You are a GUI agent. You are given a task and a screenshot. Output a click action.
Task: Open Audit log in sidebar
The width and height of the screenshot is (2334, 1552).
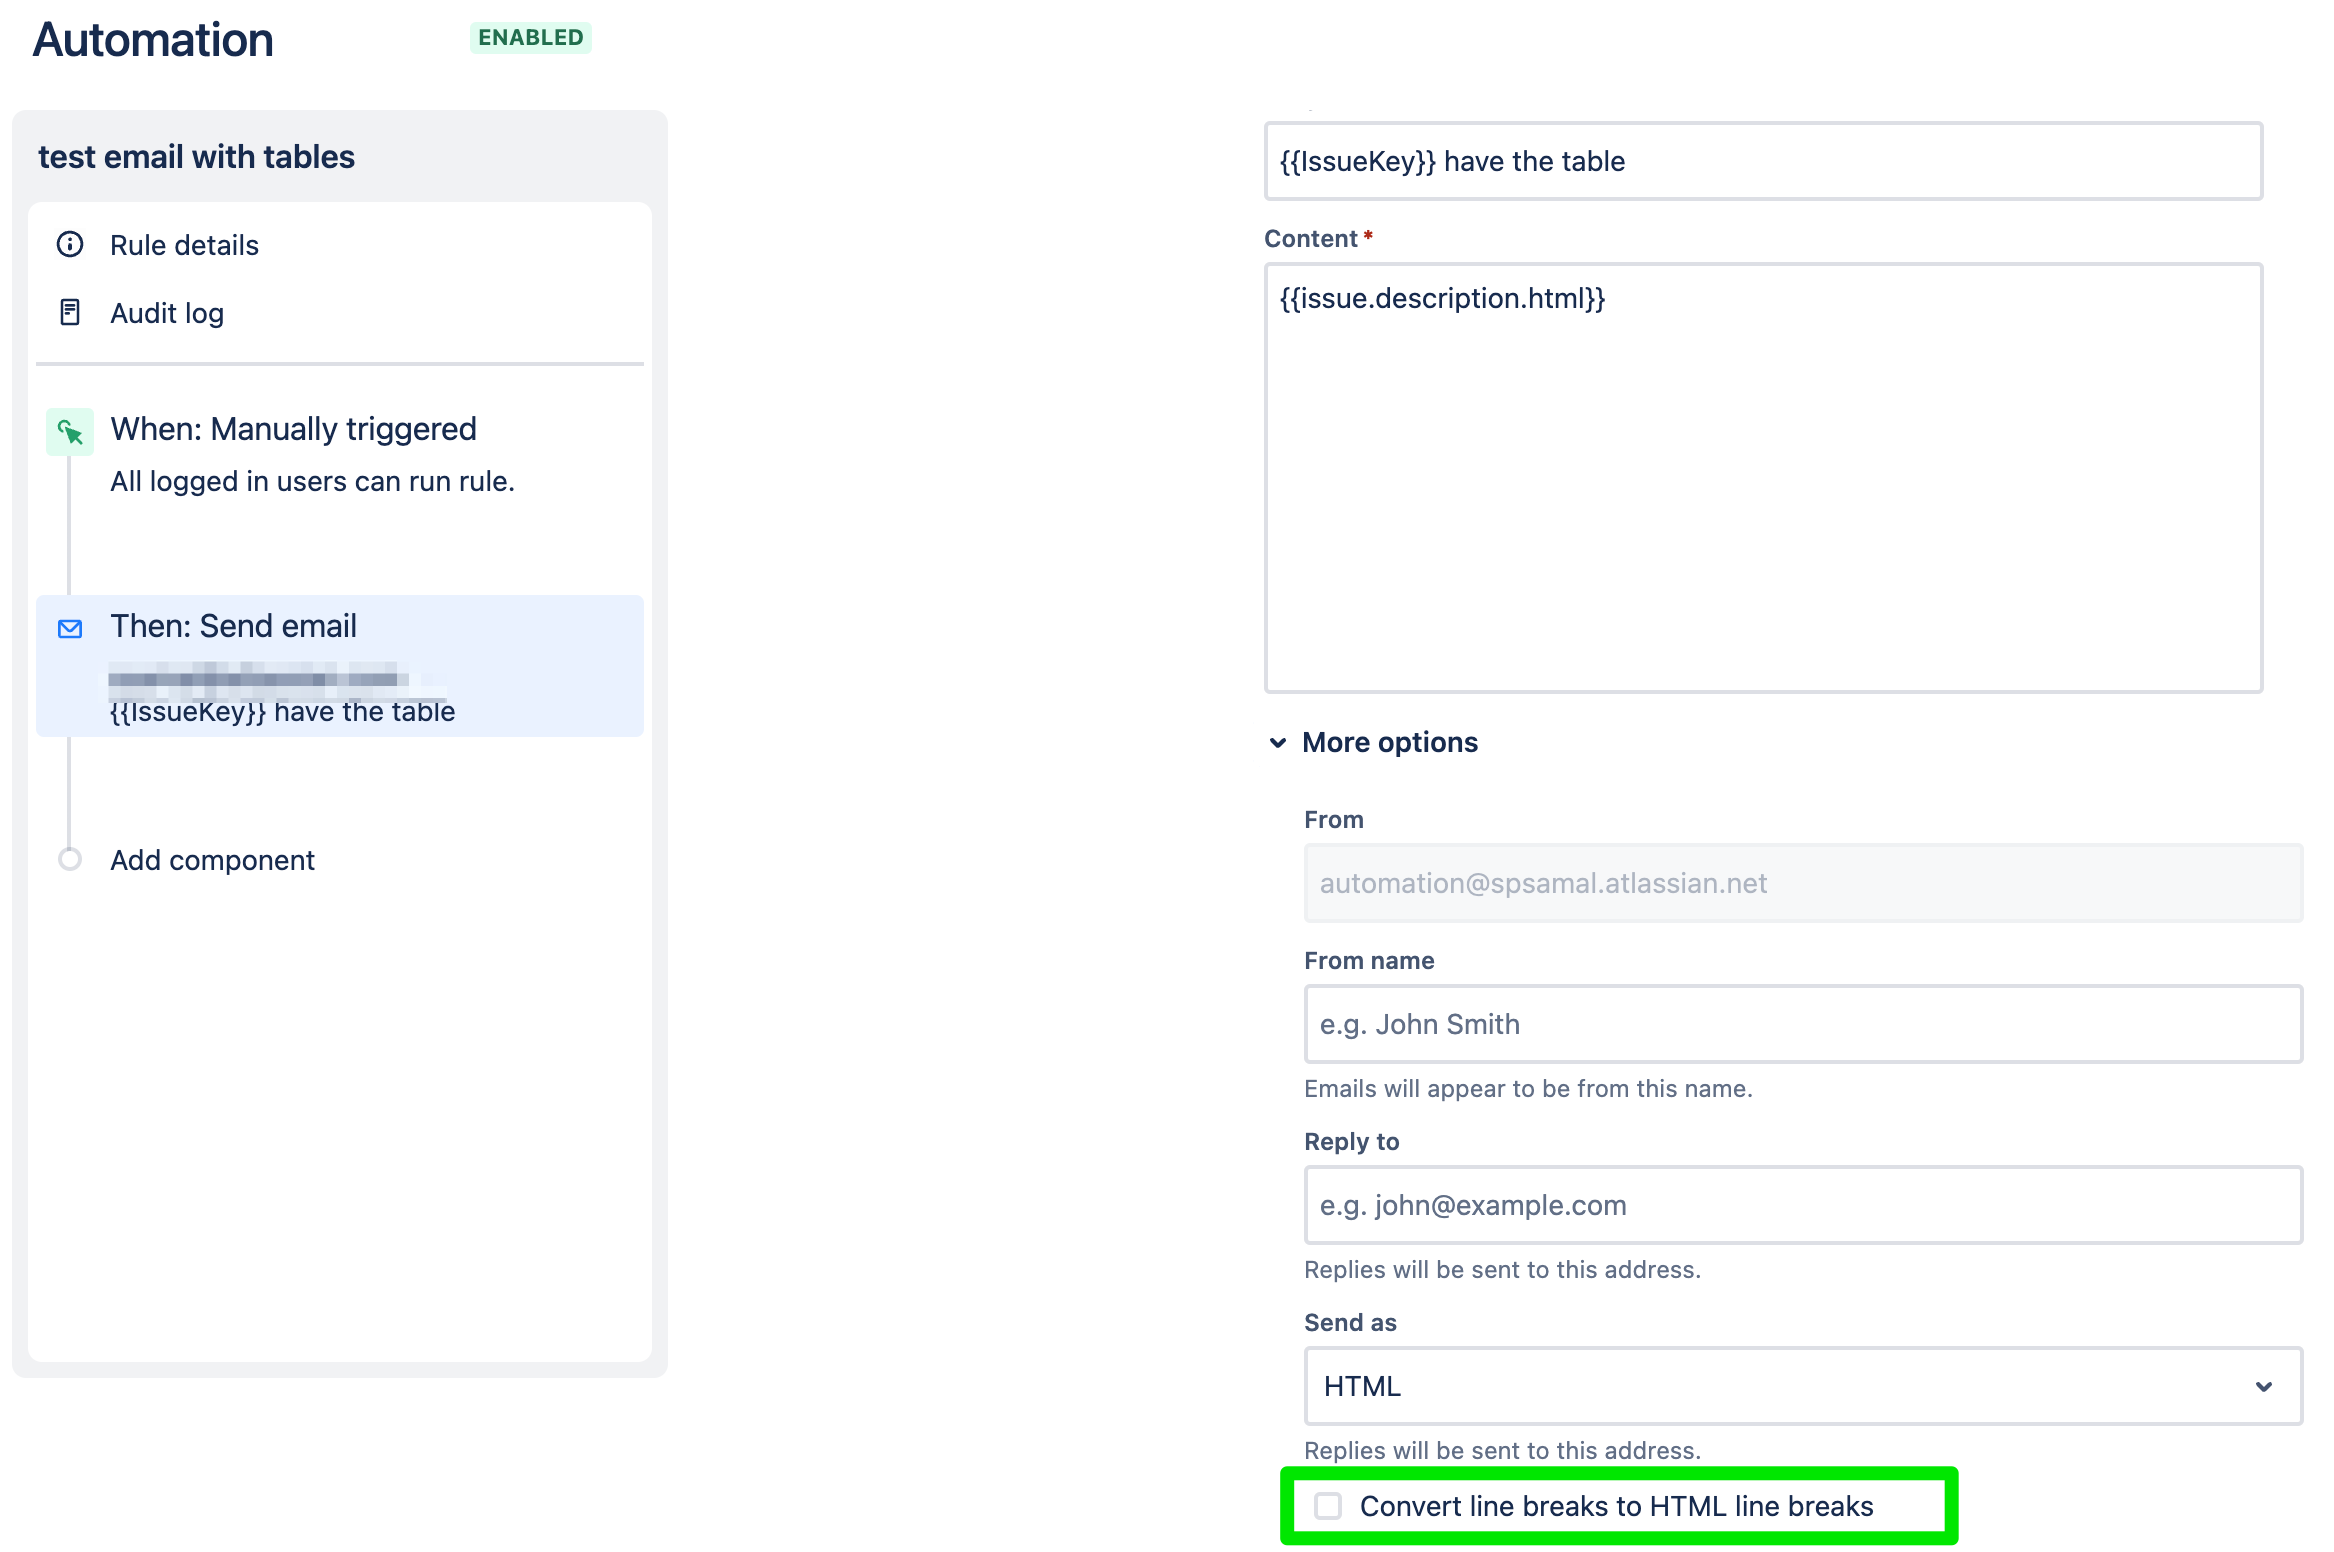[167, 313]
